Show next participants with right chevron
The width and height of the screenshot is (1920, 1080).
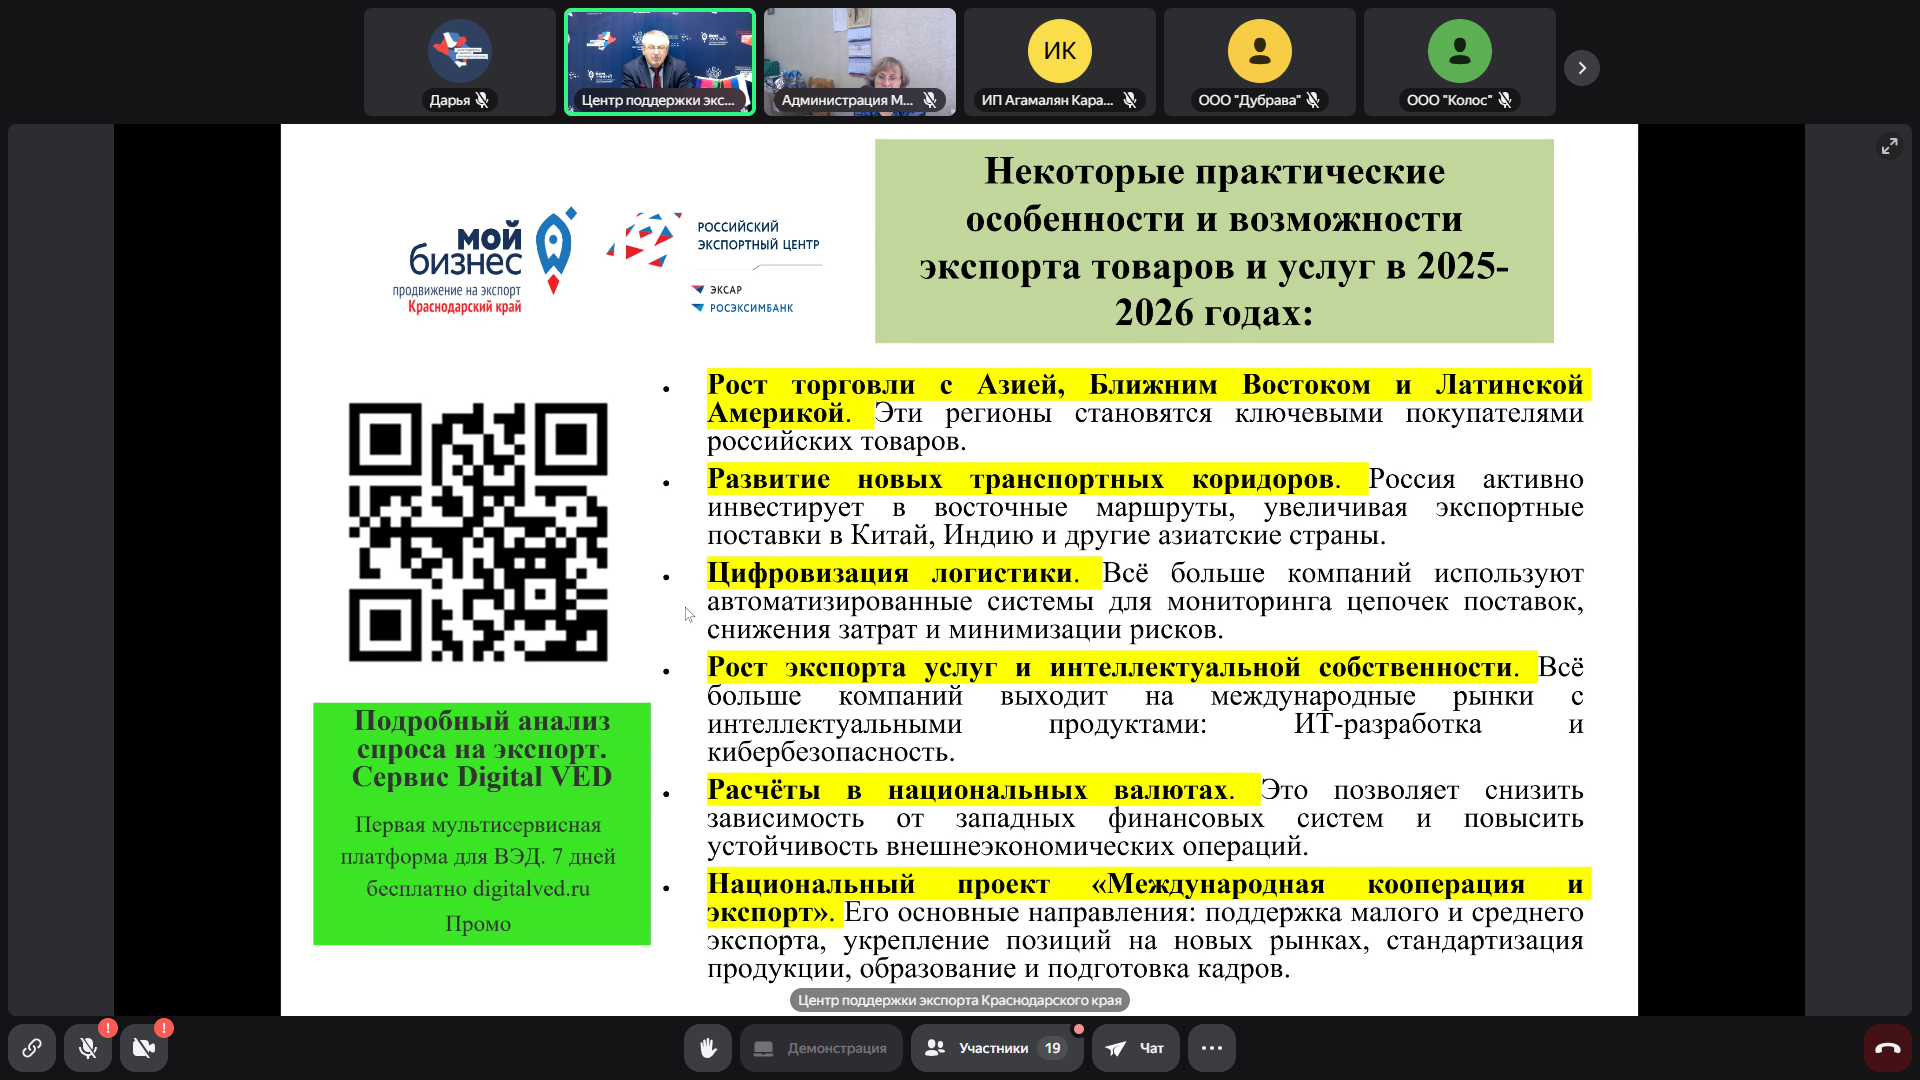(1582, 68)
